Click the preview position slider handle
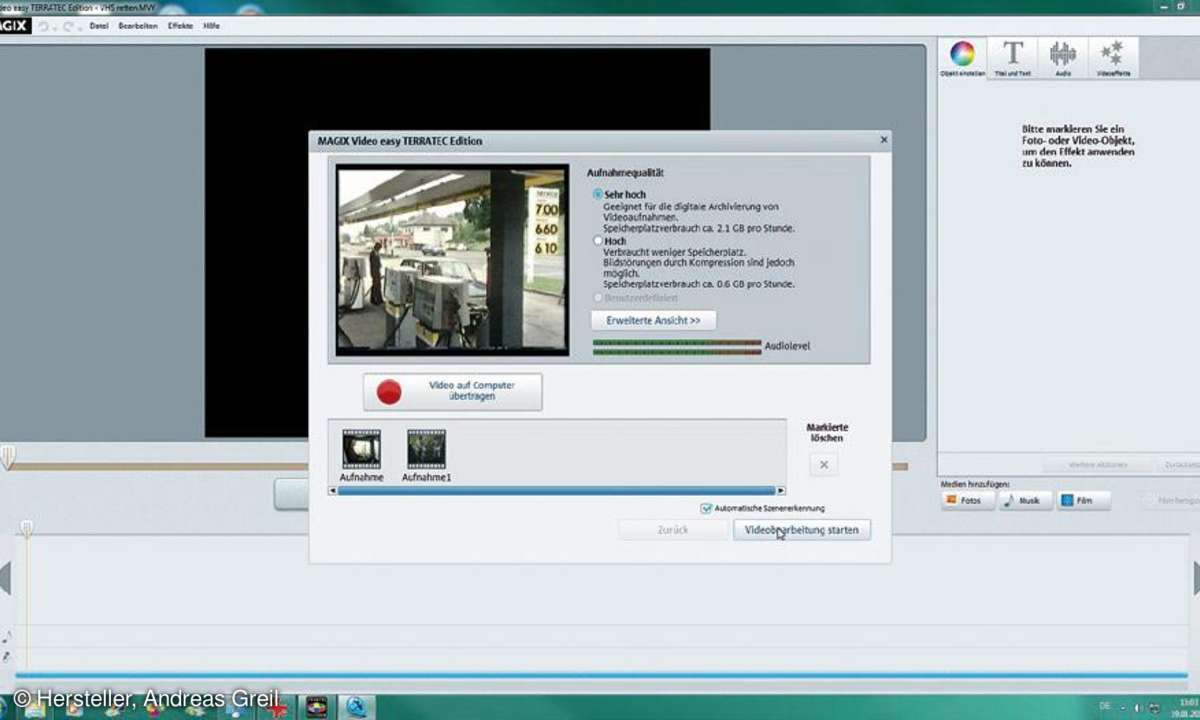The image size is (1200, 720). (8, 457)
